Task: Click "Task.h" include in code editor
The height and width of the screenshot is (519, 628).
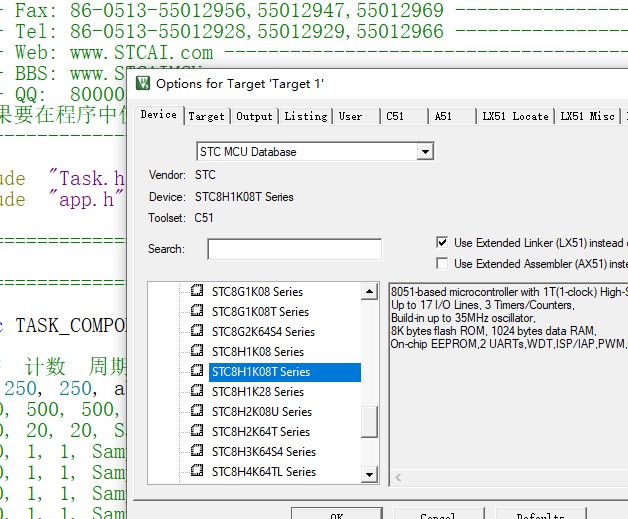Action: coord(87,178)
